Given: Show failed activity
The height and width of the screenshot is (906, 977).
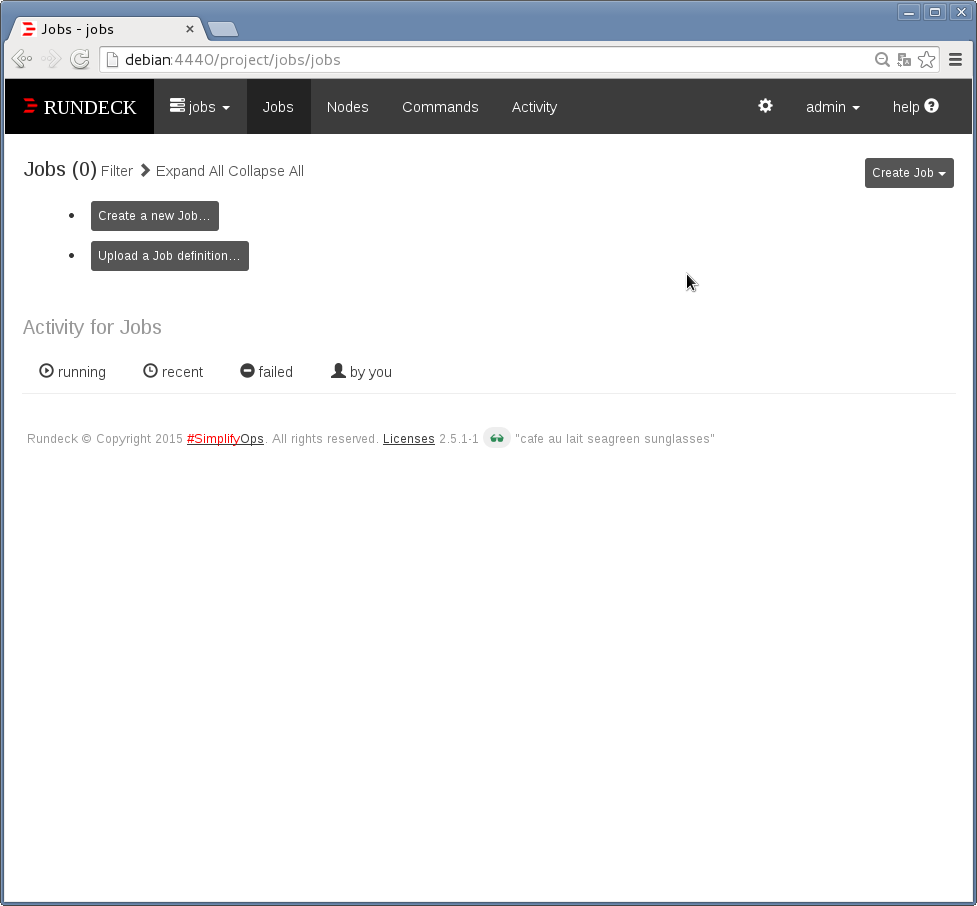Looking at the screenshot, I should (266, 371).
